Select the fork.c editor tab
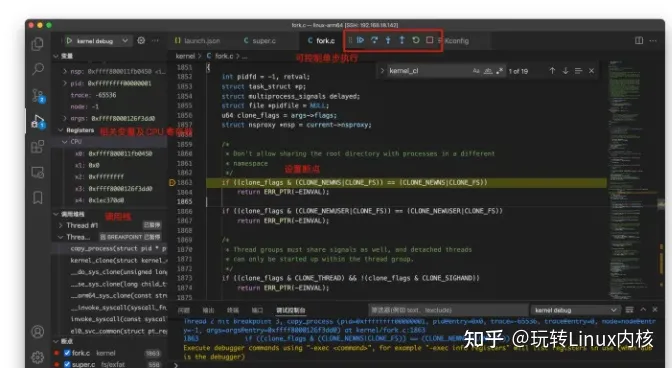672x368 pixels. point(321,41)
